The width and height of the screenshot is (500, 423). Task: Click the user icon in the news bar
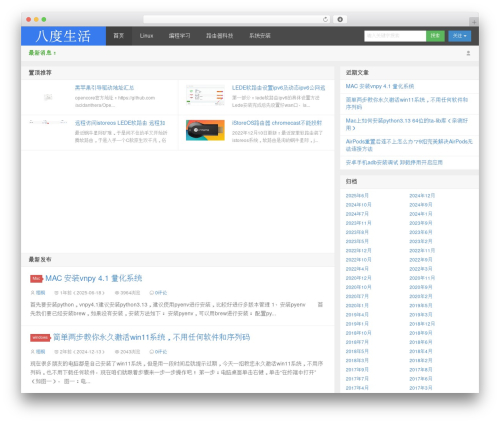468,53
